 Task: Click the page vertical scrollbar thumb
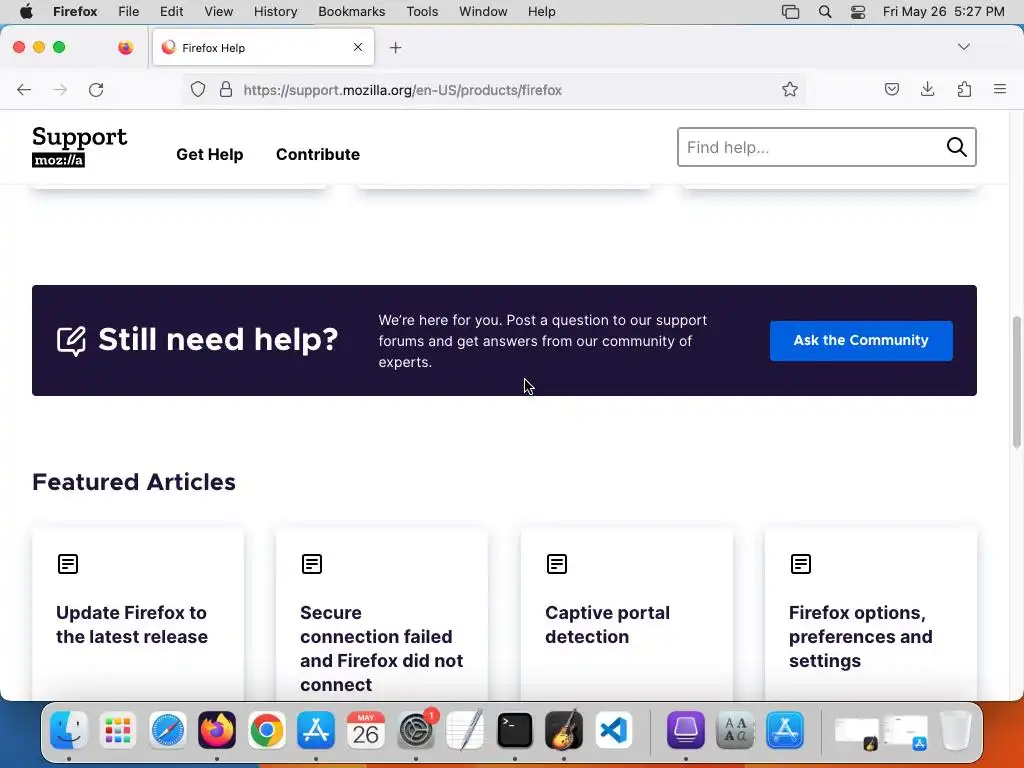point(1016,382)
